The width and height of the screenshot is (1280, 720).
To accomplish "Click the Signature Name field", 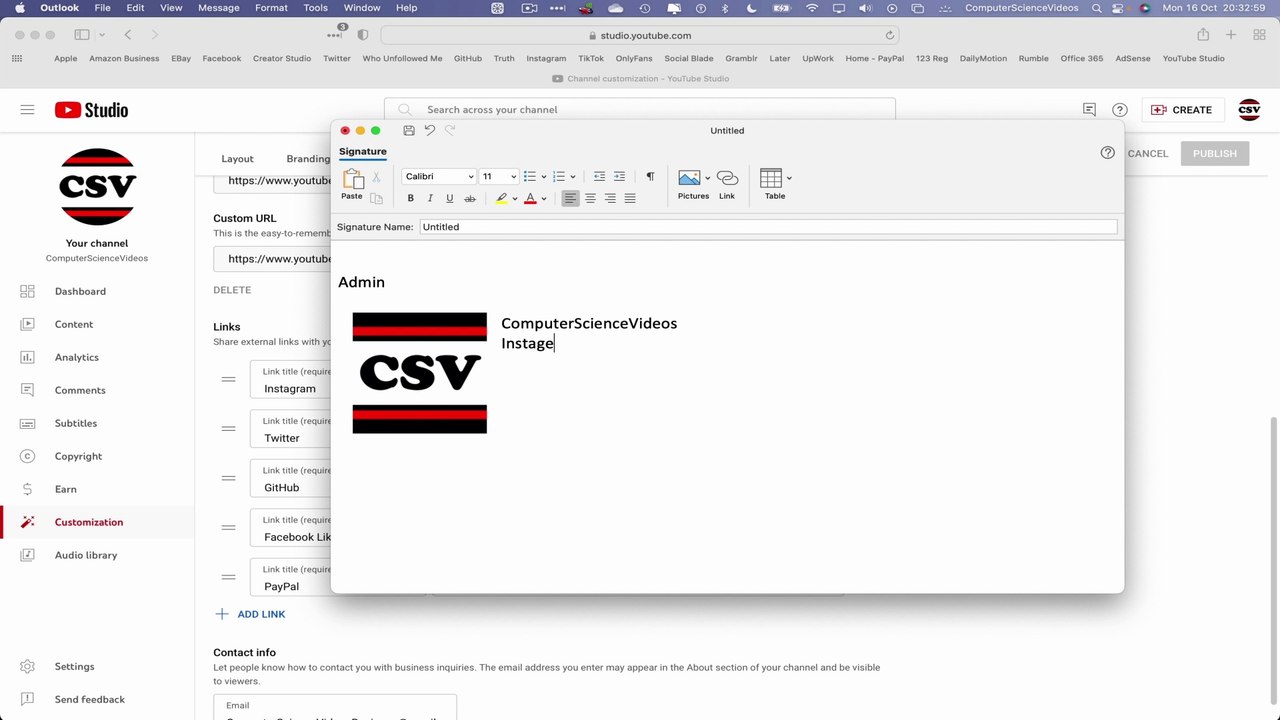I will [x=768, y=227].
